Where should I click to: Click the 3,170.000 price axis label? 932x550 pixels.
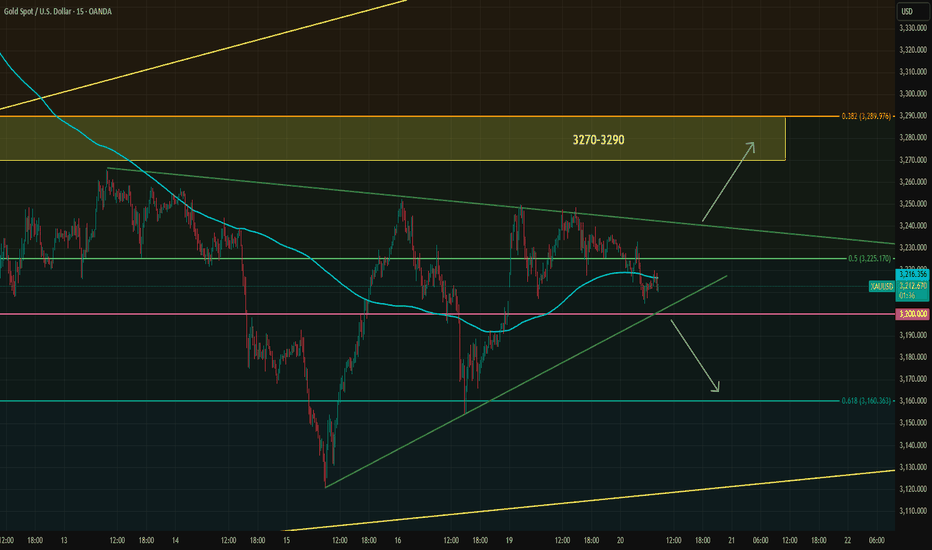[x=912, y=379]
